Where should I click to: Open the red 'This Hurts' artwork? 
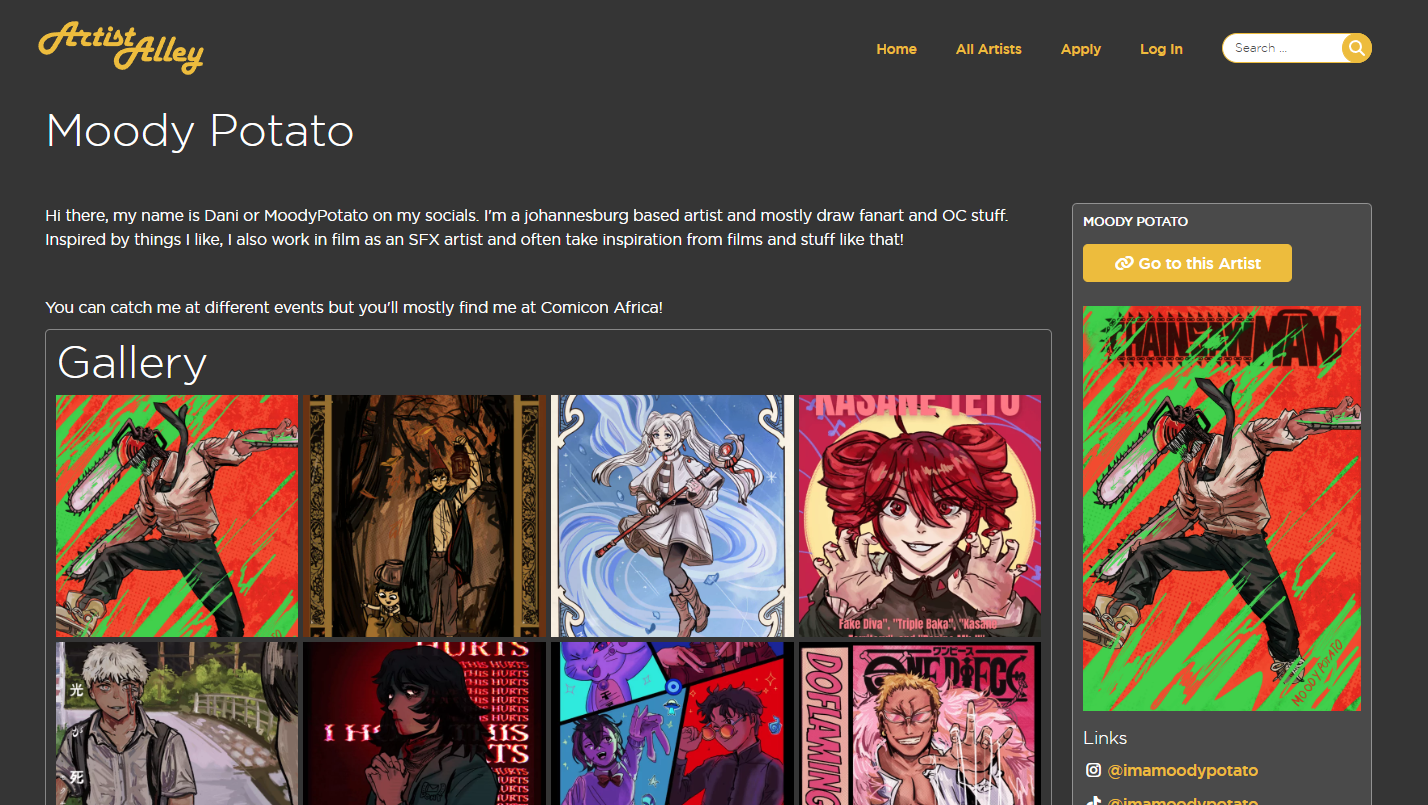click(x=424, y=723)
